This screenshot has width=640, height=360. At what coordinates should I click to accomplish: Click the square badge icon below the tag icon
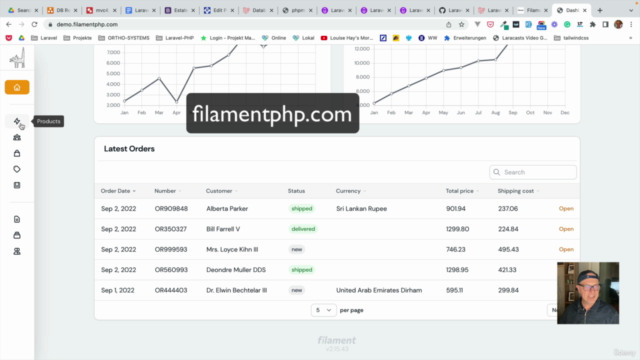click(17, 185)
